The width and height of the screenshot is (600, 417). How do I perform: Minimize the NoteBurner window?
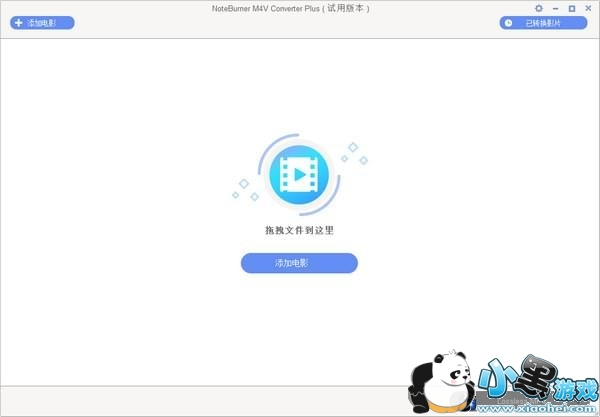(556, 8)
